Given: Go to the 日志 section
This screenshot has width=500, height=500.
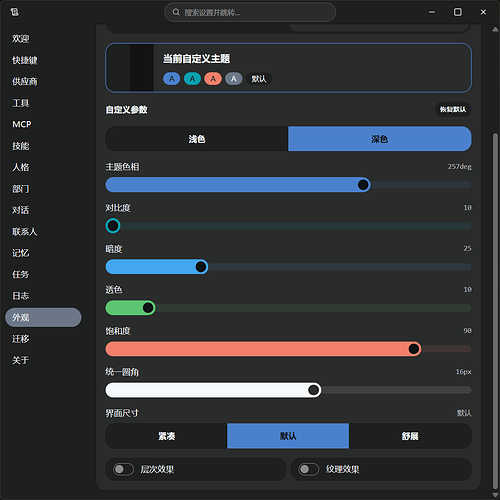Looking at the screenshot, I should point(21,296).
